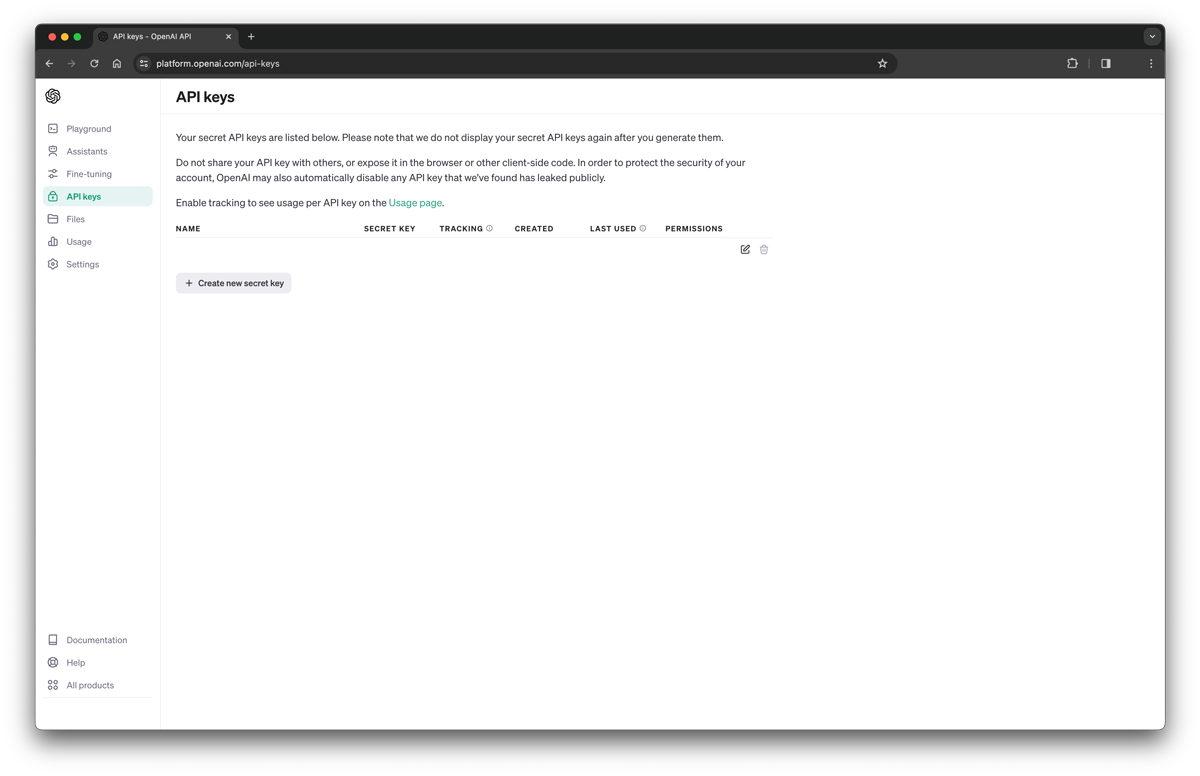
Task: Open Fine-tuning in the sidebar
Action: [x=97, y=174]
